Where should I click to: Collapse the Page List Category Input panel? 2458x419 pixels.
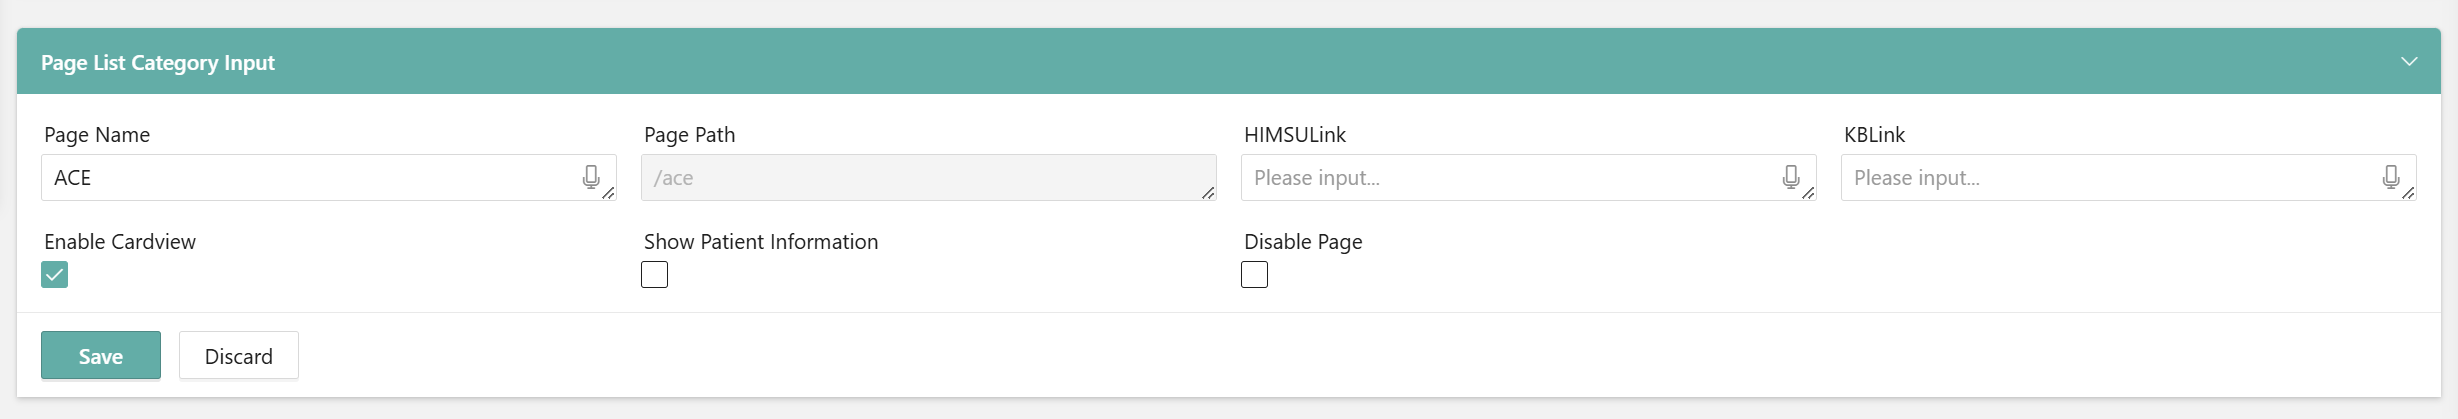2409,62
